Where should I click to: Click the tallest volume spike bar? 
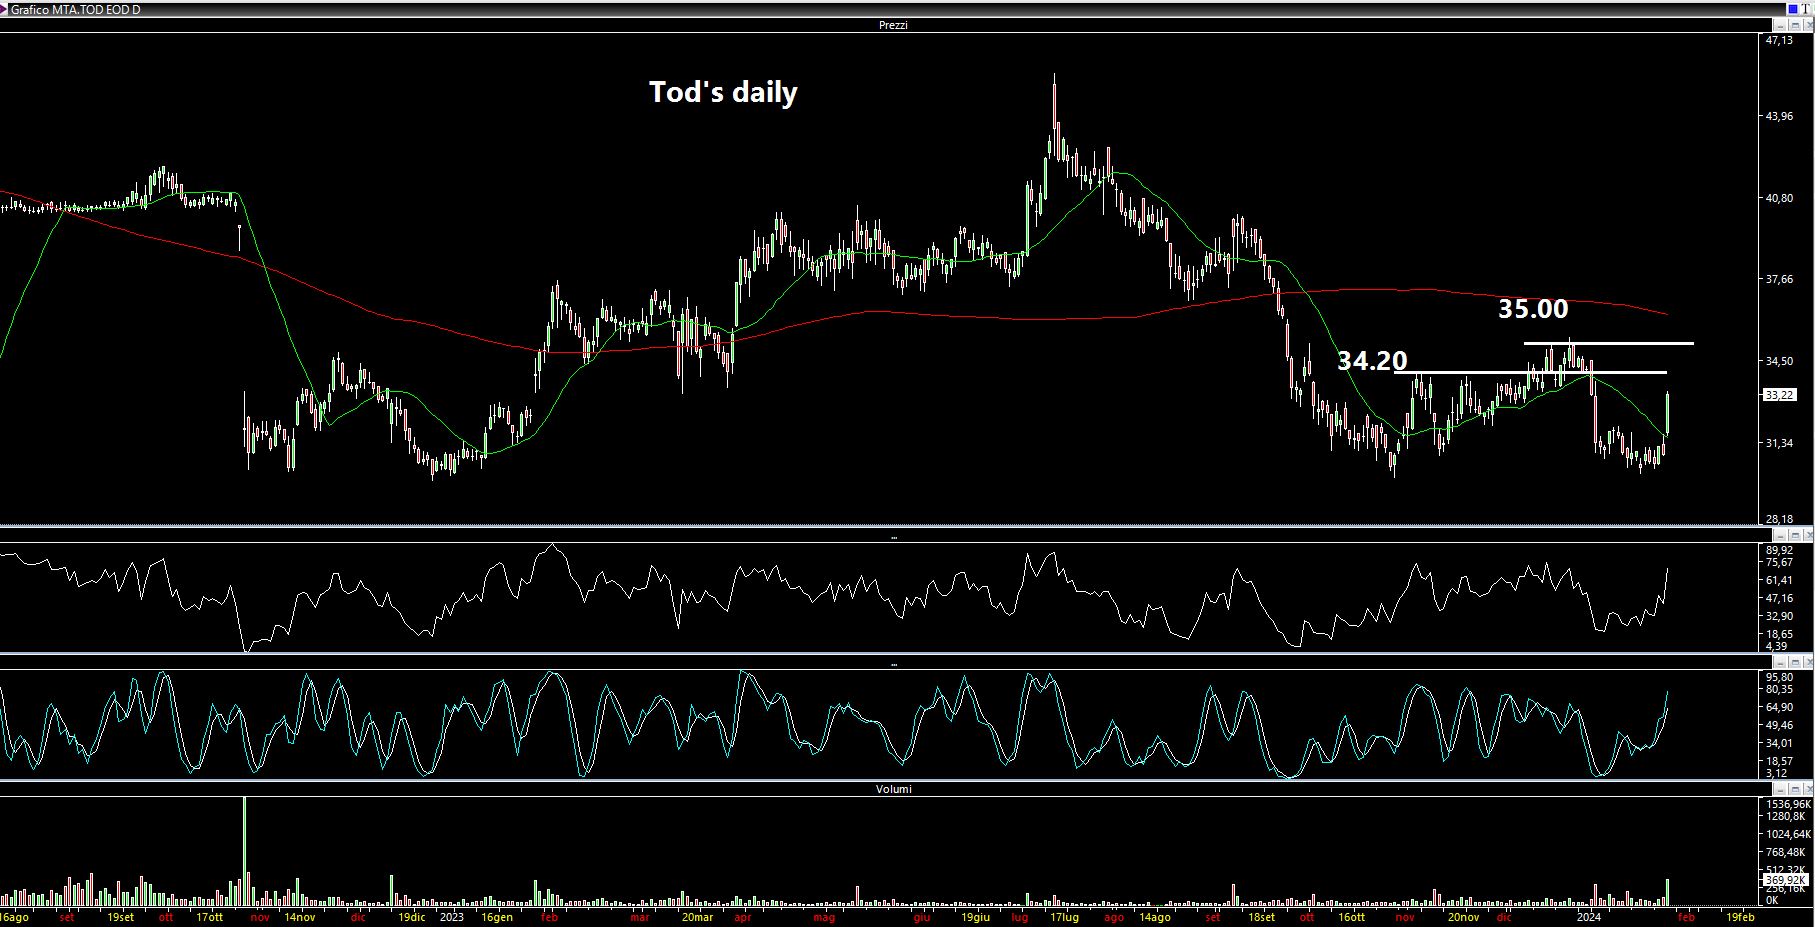[x=245, y=852]
